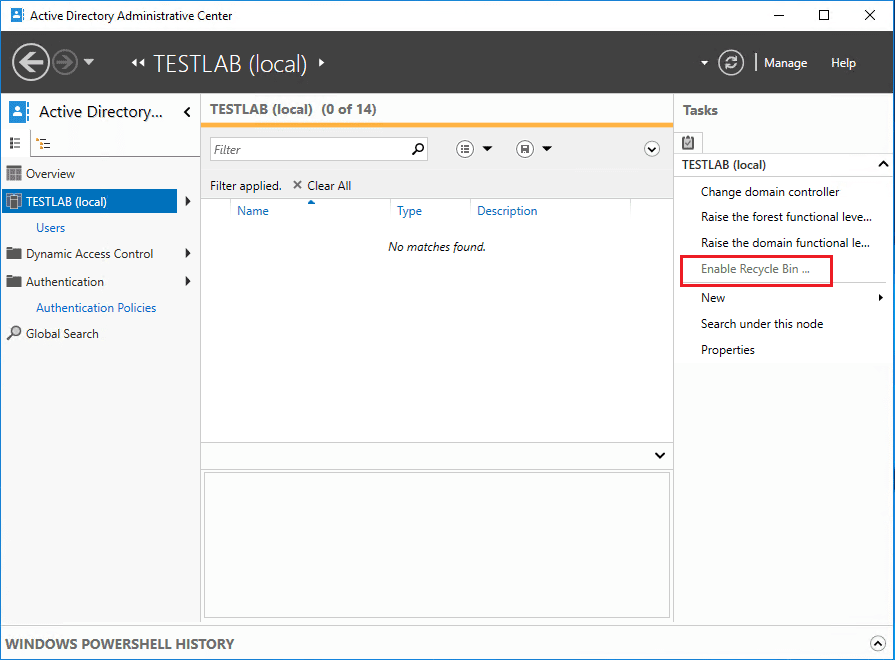Click the magnifier icon in Filter box
This screenshot has height=660, width=895.
pos(418,149)
